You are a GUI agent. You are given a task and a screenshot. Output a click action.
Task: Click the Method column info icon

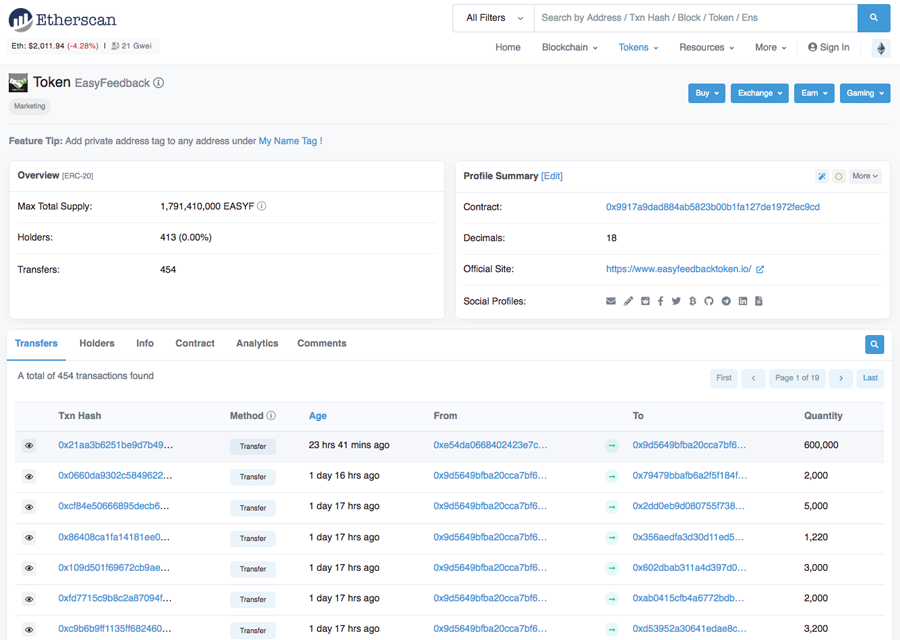pos(271,416)
